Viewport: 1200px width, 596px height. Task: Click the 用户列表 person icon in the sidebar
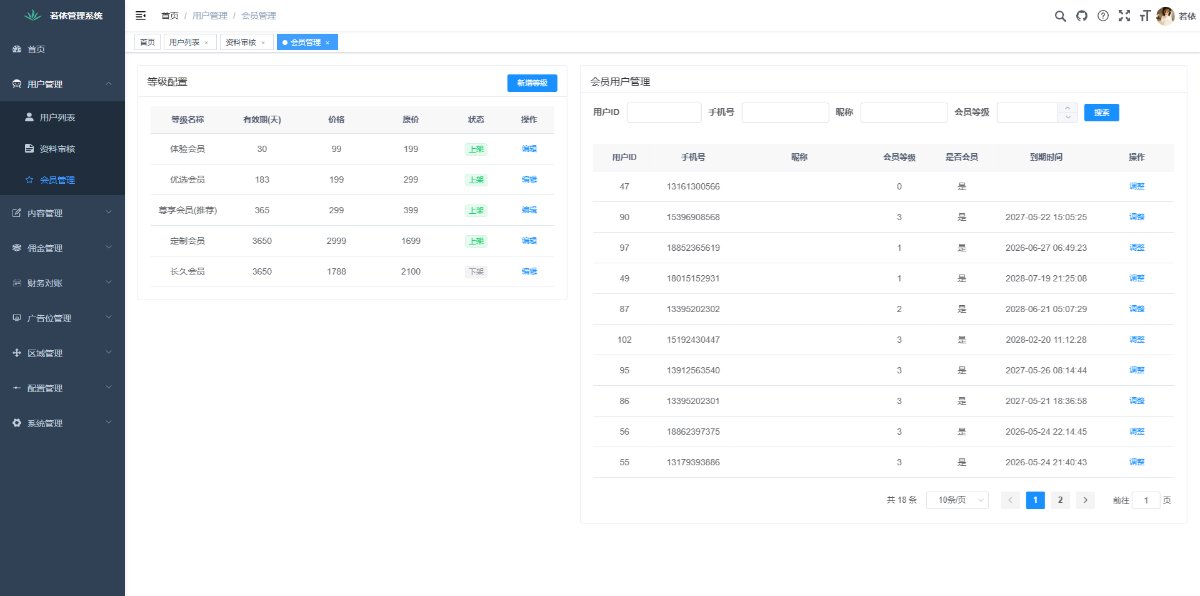pyautogui.click(x=29, y=117)
